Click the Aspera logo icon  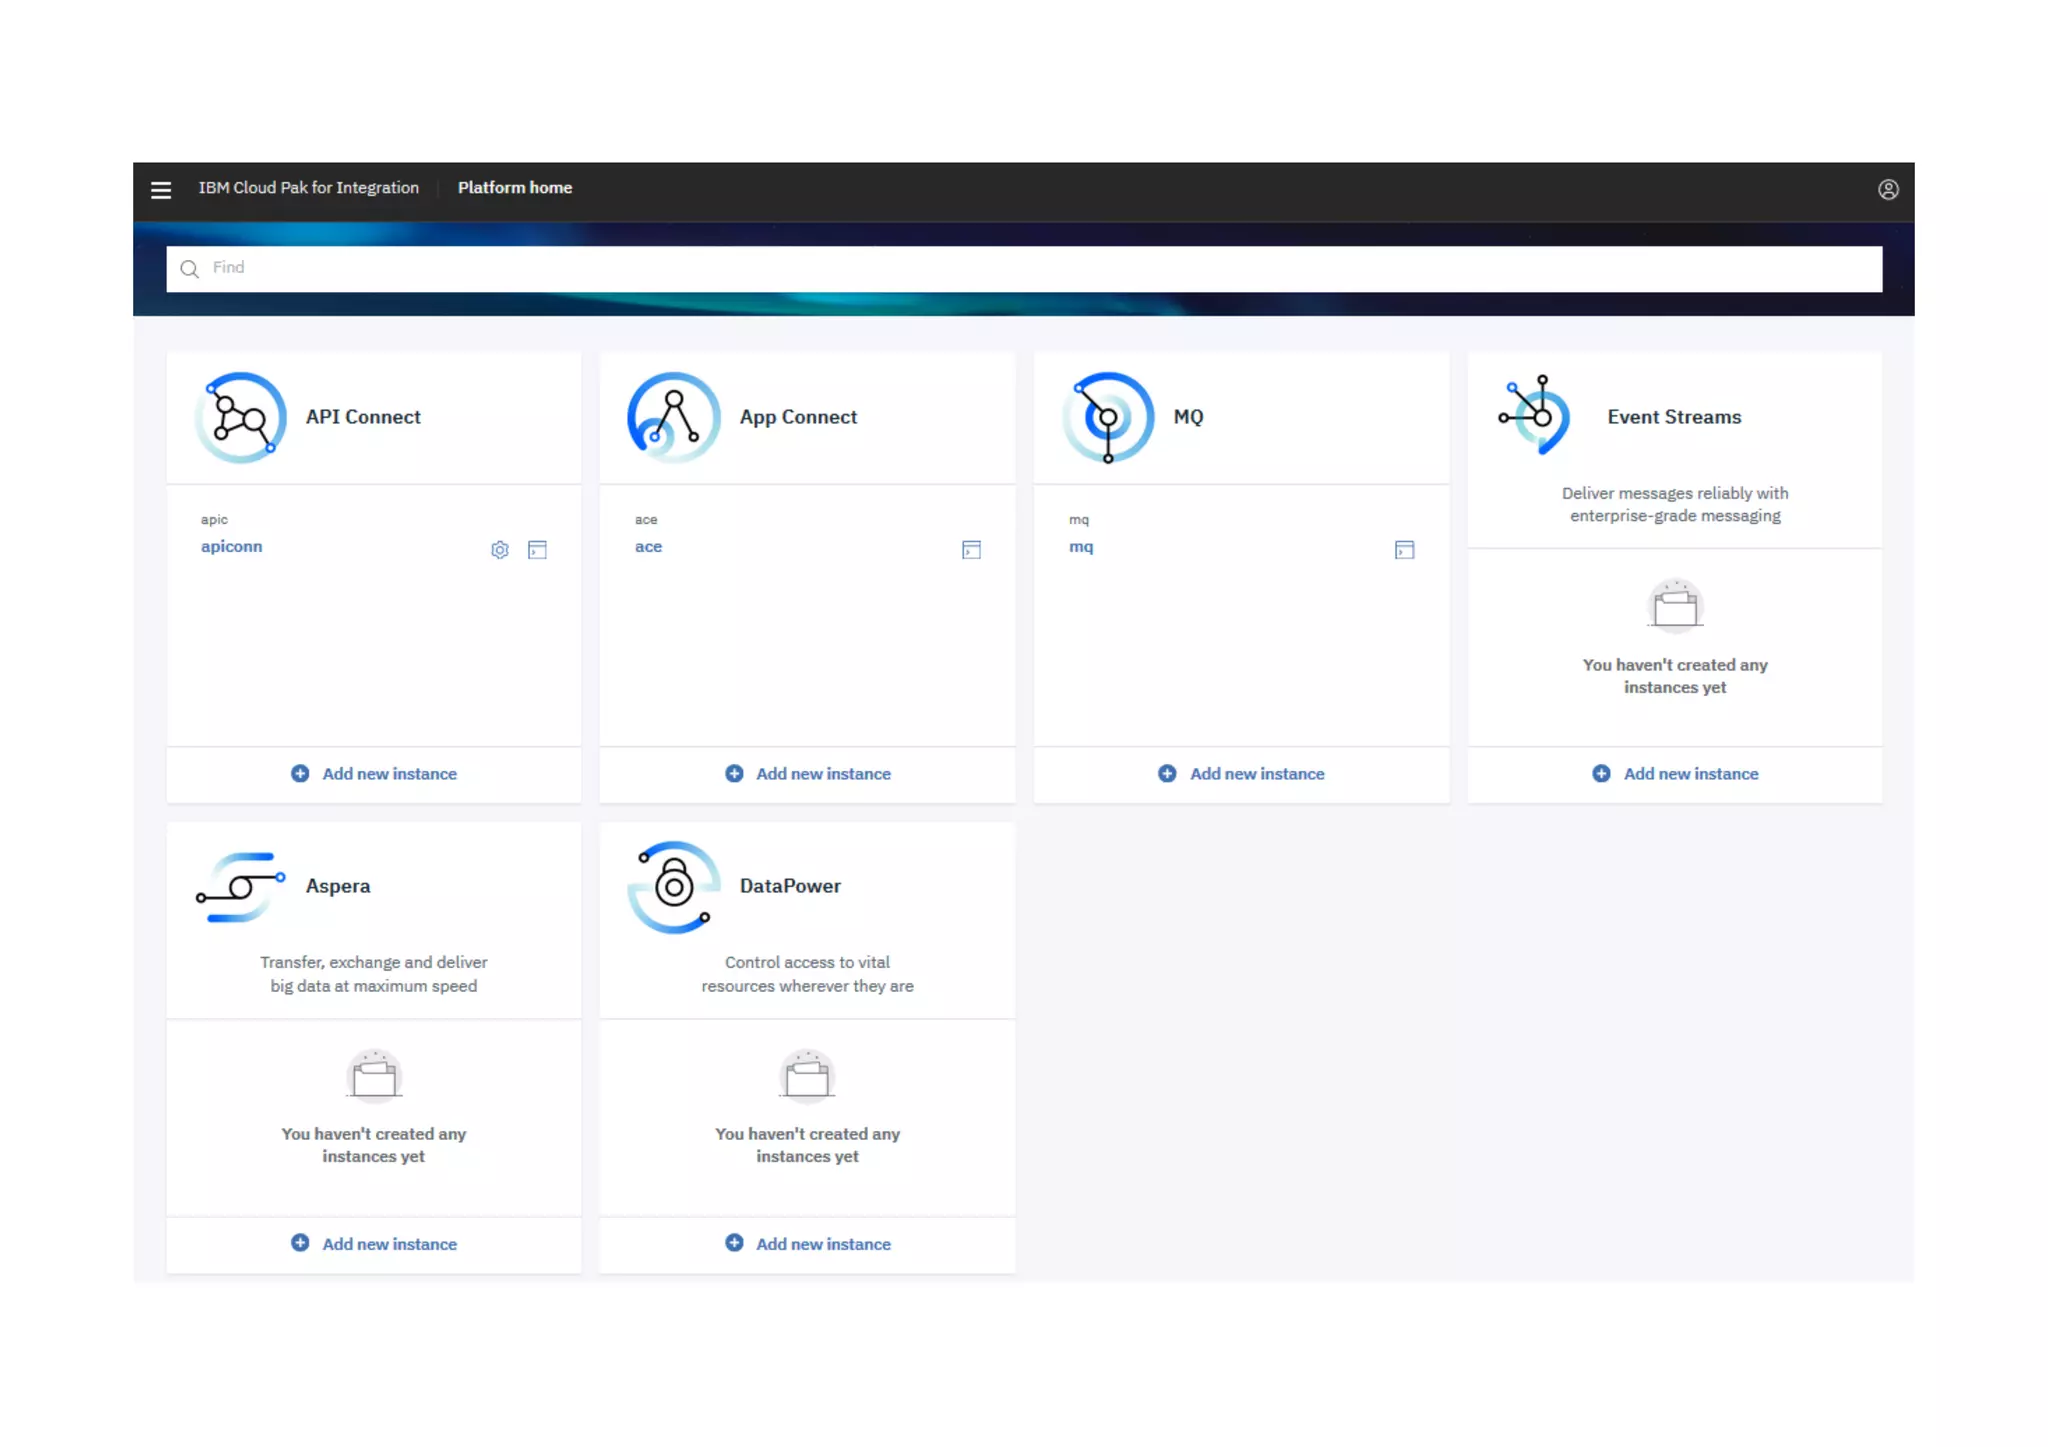(241, 886)
